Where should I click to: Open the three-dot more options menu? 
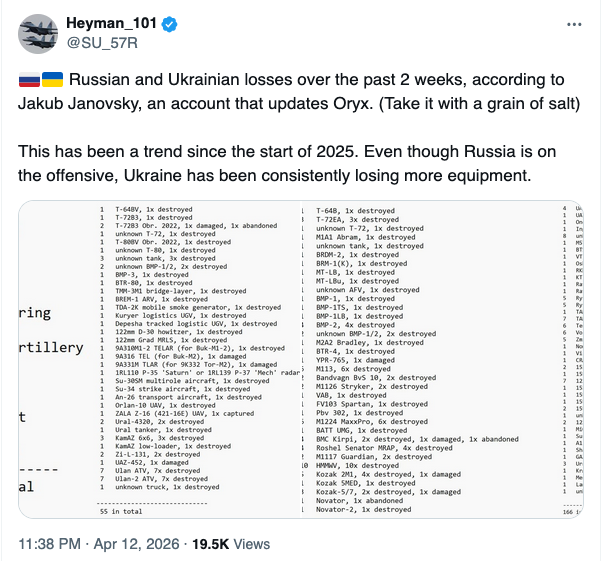573,23
